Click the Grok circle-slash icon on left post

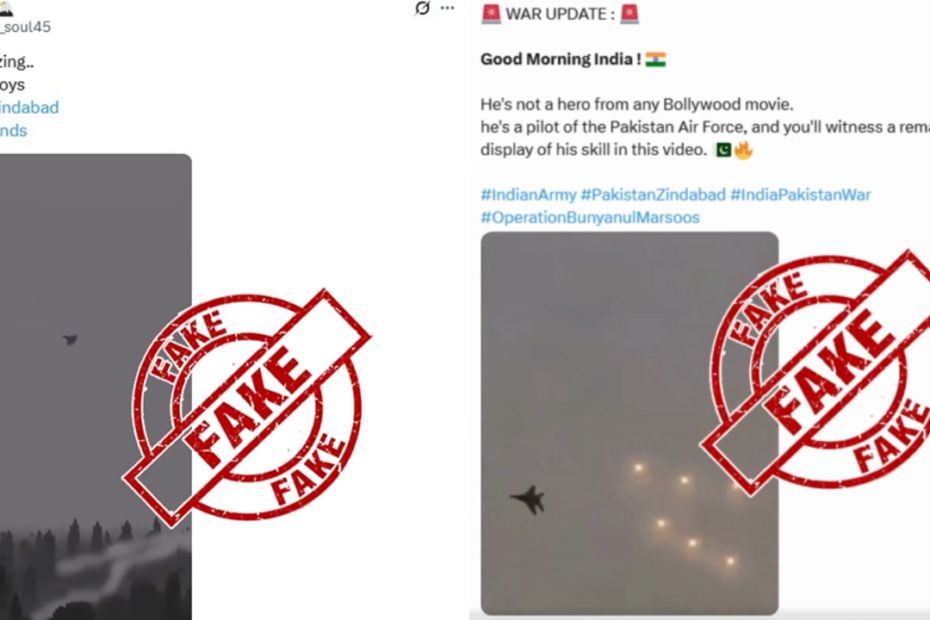click(422, 8)
